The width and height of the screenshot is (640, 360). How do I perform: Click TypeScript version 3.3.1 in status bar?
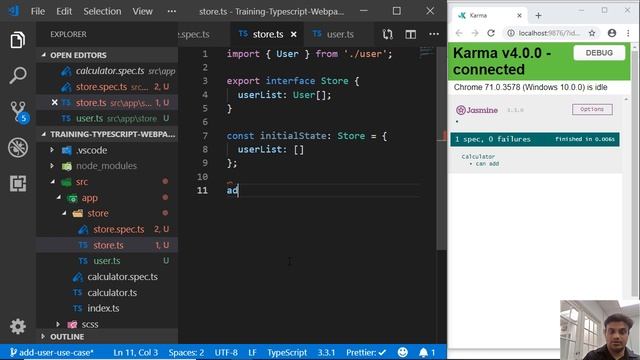tap(326, 352)
